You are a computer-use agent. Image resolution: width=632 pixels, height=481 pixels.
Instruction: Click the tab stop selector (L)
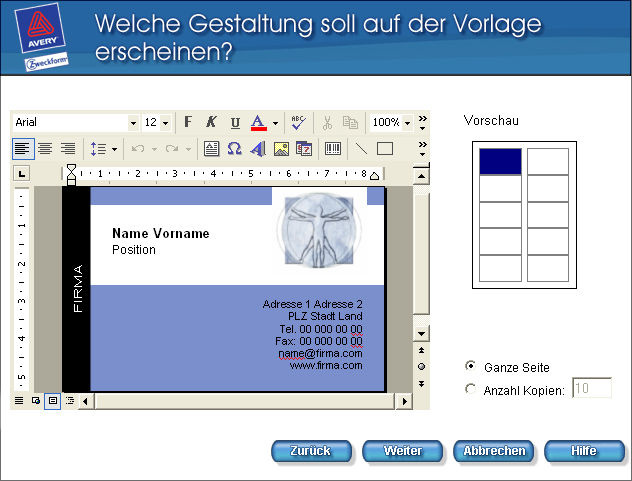pyautogui.click(x=22, y=174)
